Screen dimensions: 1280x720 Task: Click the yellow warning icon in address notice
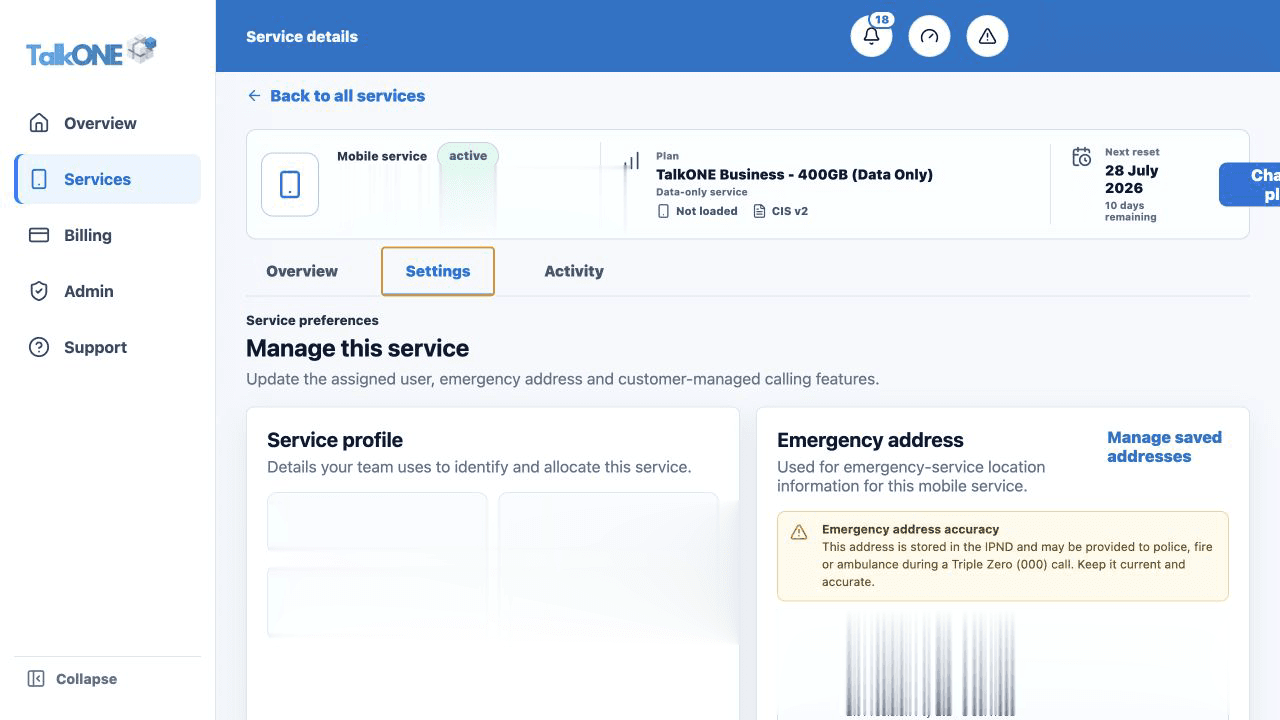(x=799, y=532)
